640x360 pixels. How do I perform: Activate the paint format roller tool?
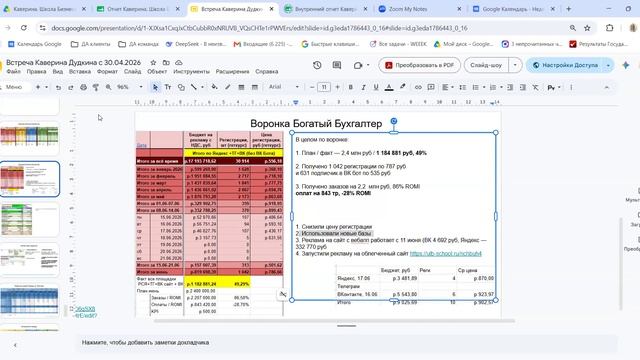tap(96, 87)
